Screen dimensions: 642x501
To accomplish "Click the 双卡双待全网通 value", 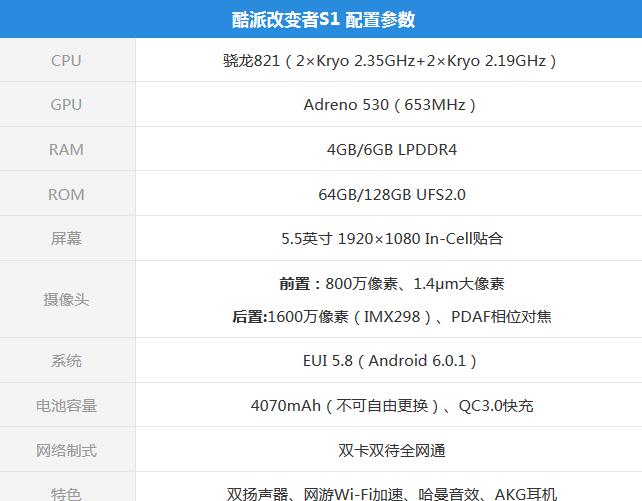I will pos(392,450).
